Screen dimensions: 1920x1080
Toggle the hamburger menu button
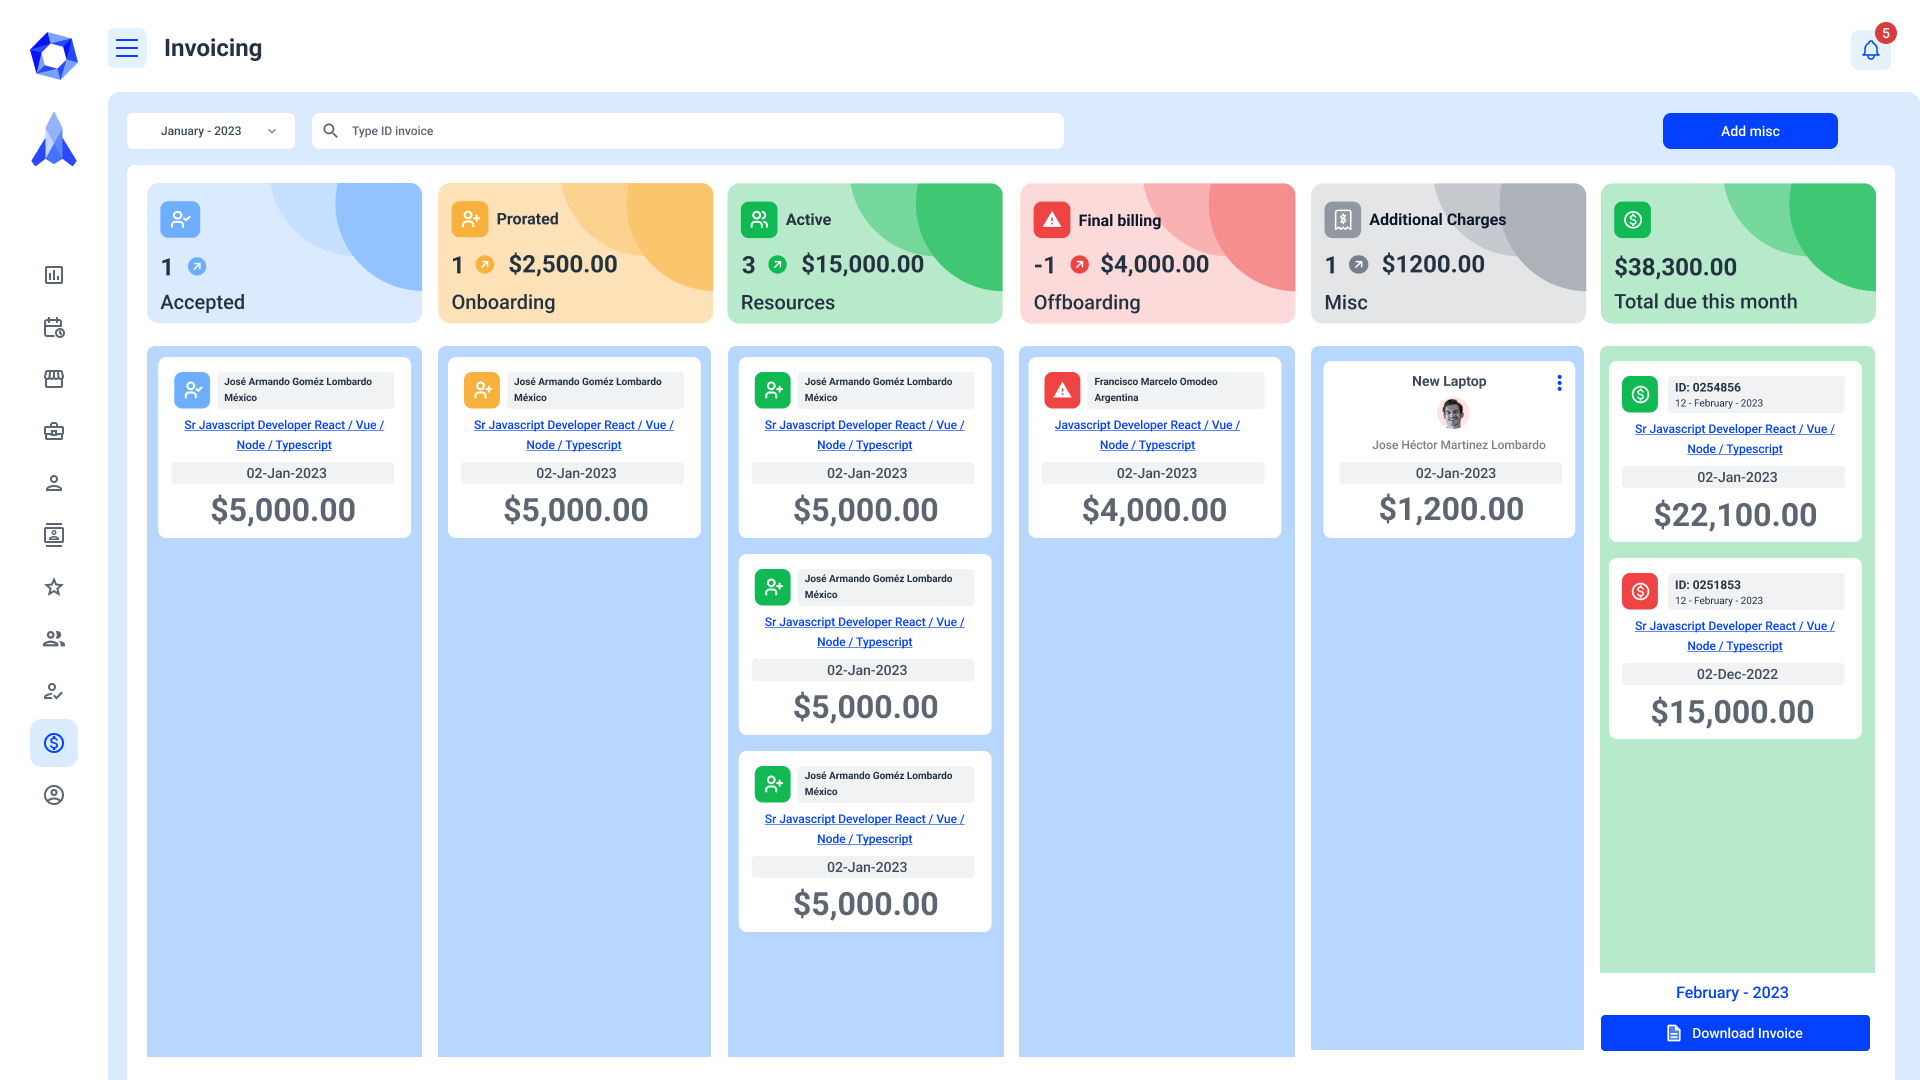click(127, 48)
